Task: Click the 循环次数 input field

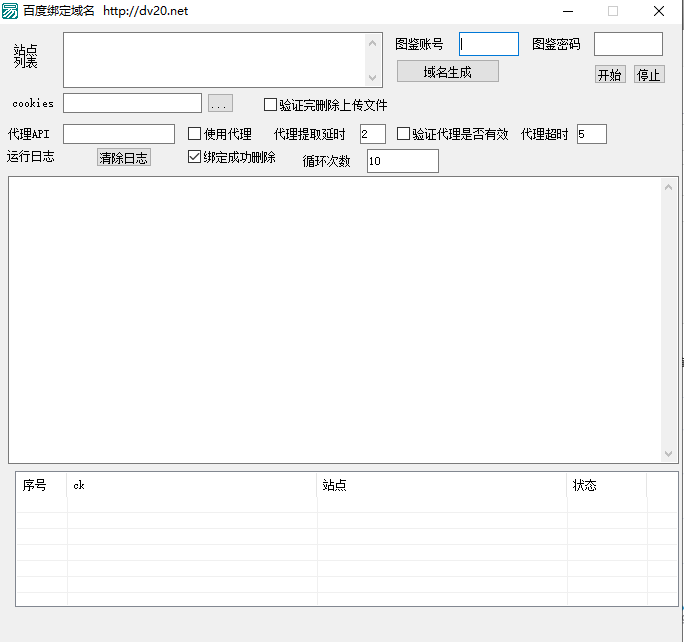Action: 403,161
